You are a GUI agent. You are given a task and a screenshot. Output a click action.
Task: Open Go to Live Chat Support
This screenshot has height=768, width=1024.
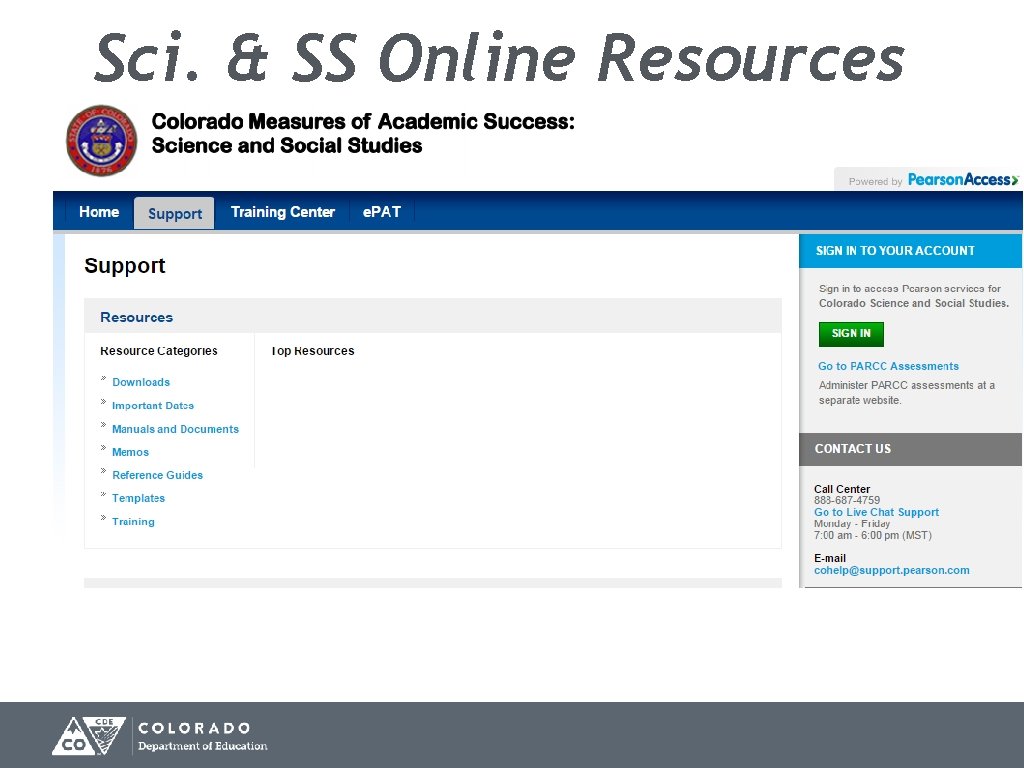[876, 513]
